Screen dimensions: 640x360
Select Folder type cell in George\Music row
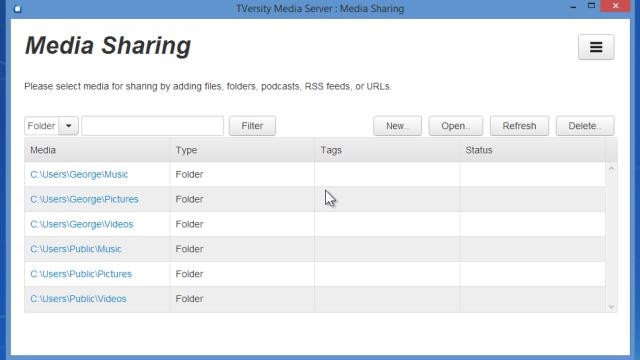coord(242,175)
